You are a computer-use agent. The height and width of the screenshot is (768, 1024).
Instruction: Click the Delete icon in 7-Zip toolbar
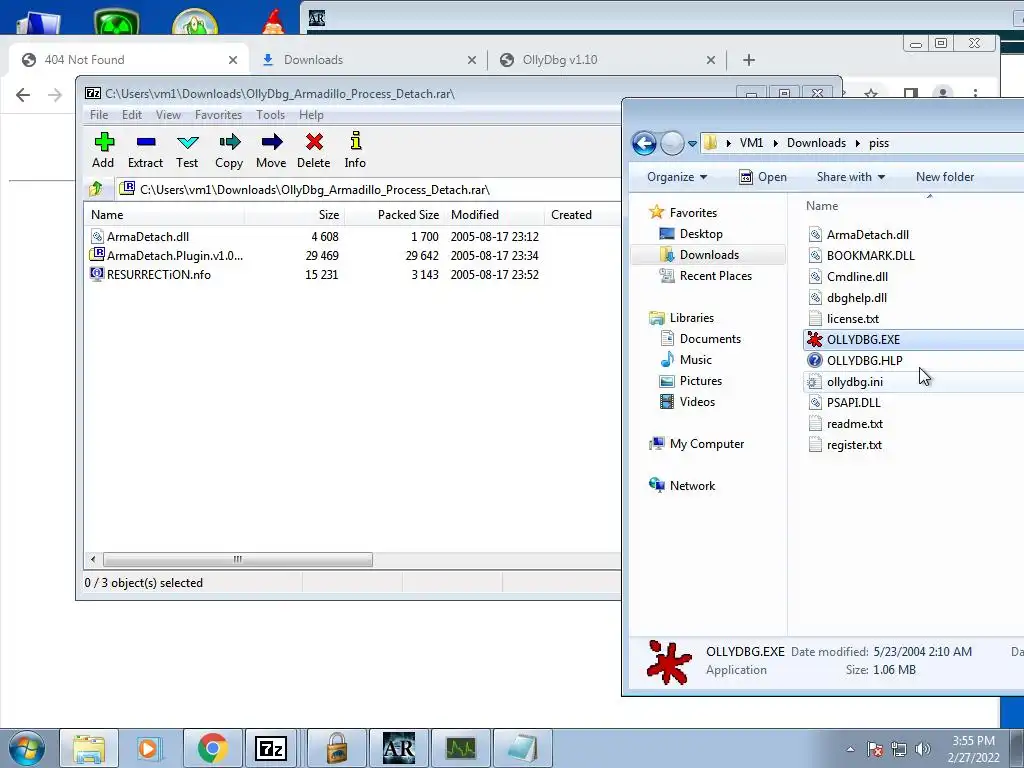314,142
